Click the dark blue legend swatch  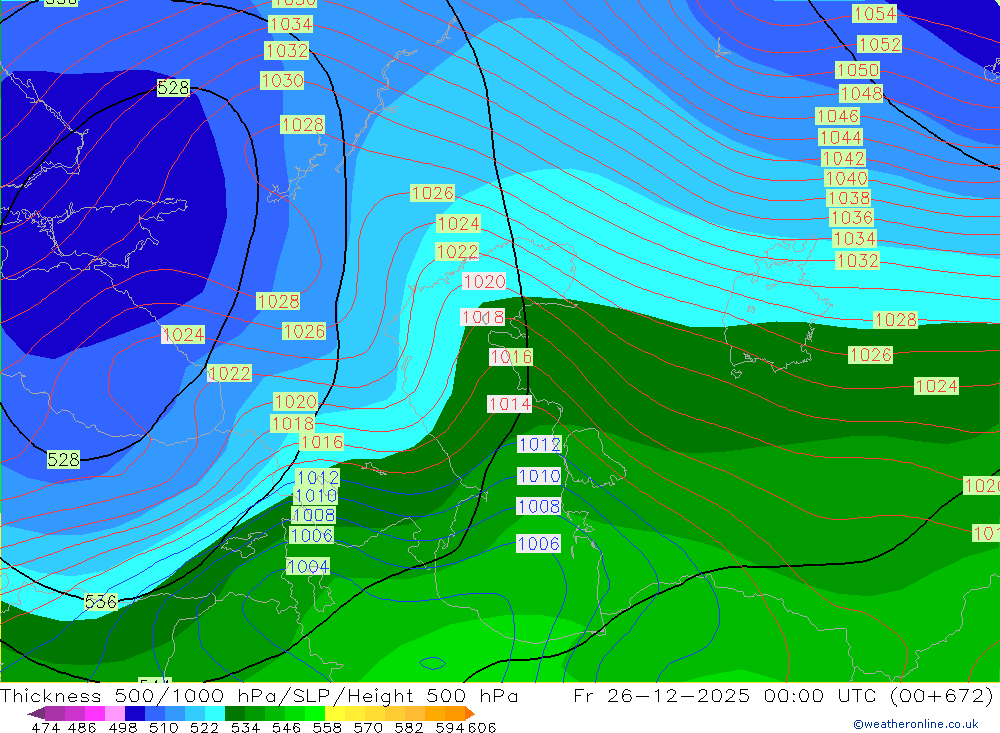click(x=135, y=713)
